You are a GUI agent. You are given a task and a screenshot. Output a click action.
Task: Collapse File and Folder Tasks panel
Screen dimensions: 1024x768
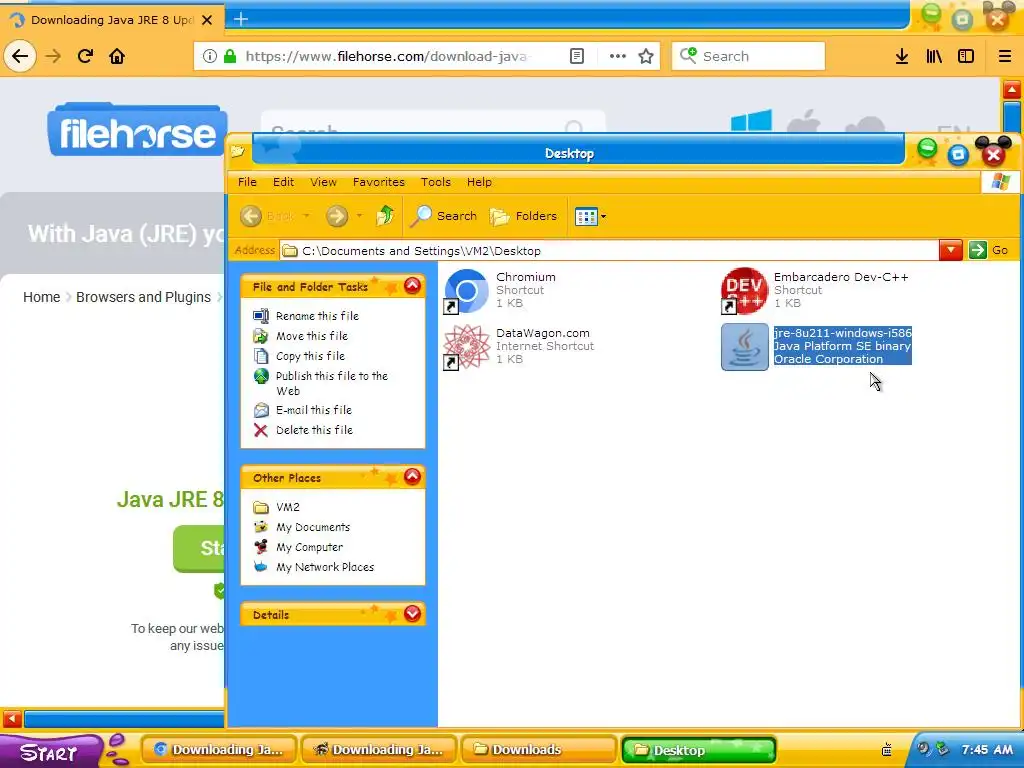pyautogui.click(x=412, y=285)
